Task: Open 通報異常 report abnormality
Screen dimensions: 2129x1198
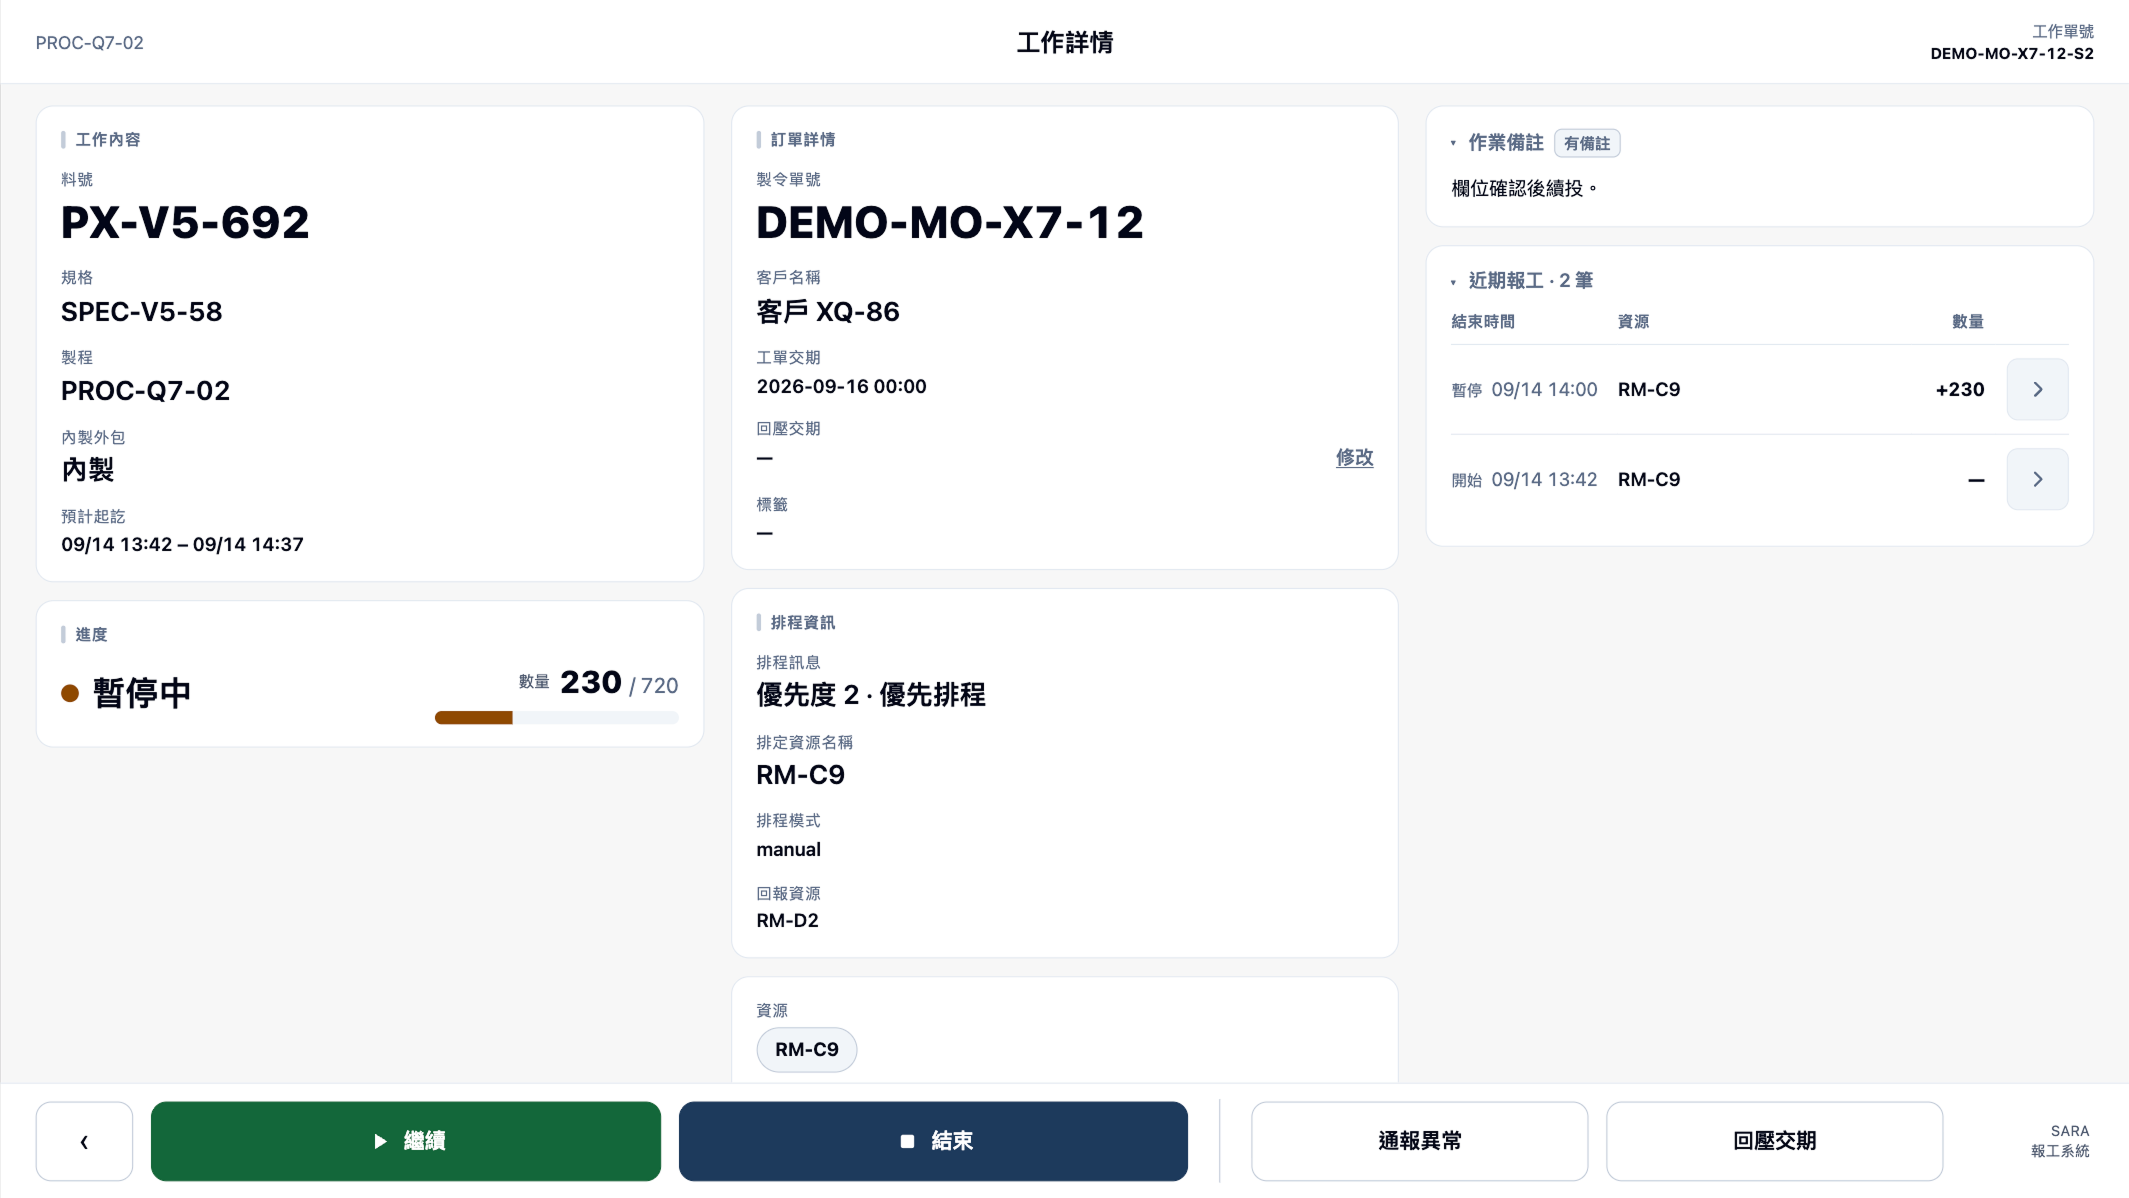Action: click(x=1419, y=1141)
